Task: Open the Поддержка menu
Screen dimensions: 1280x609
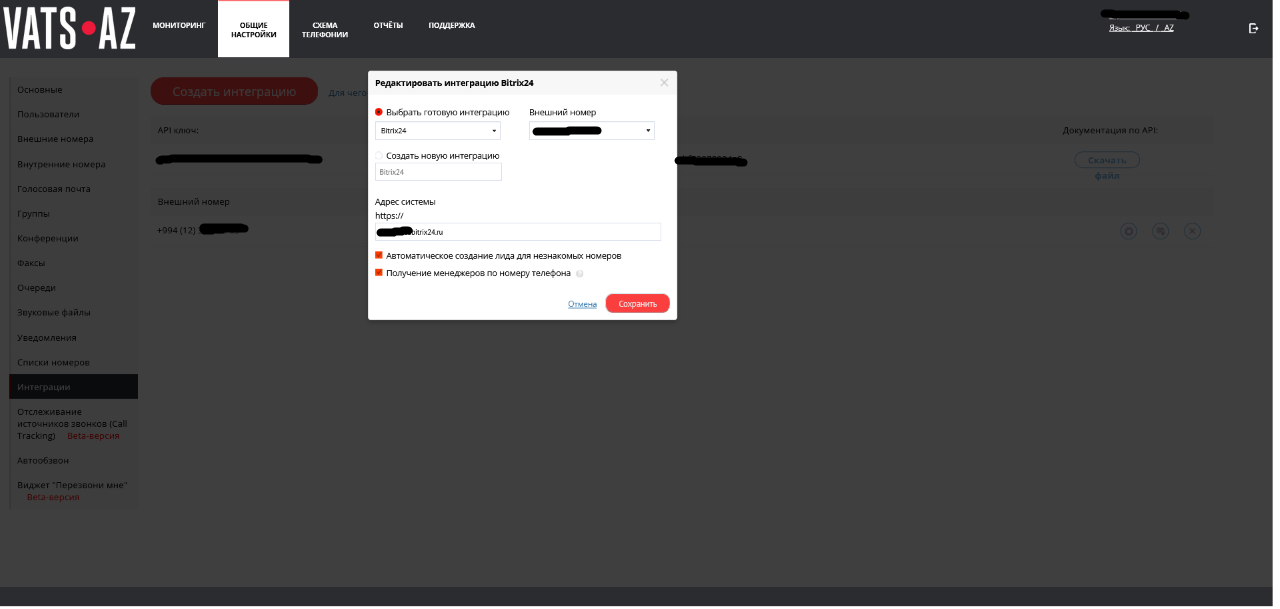Action: tap(452, 25)
